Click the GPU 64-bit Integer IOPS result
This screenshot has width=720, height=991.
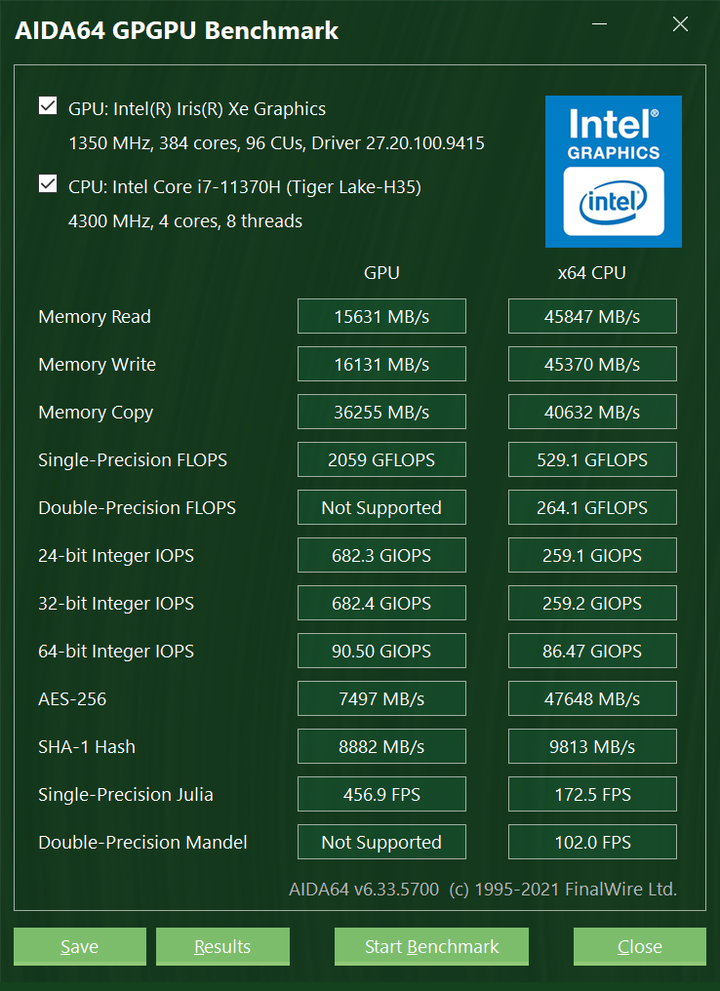click(x=382, y=651)
